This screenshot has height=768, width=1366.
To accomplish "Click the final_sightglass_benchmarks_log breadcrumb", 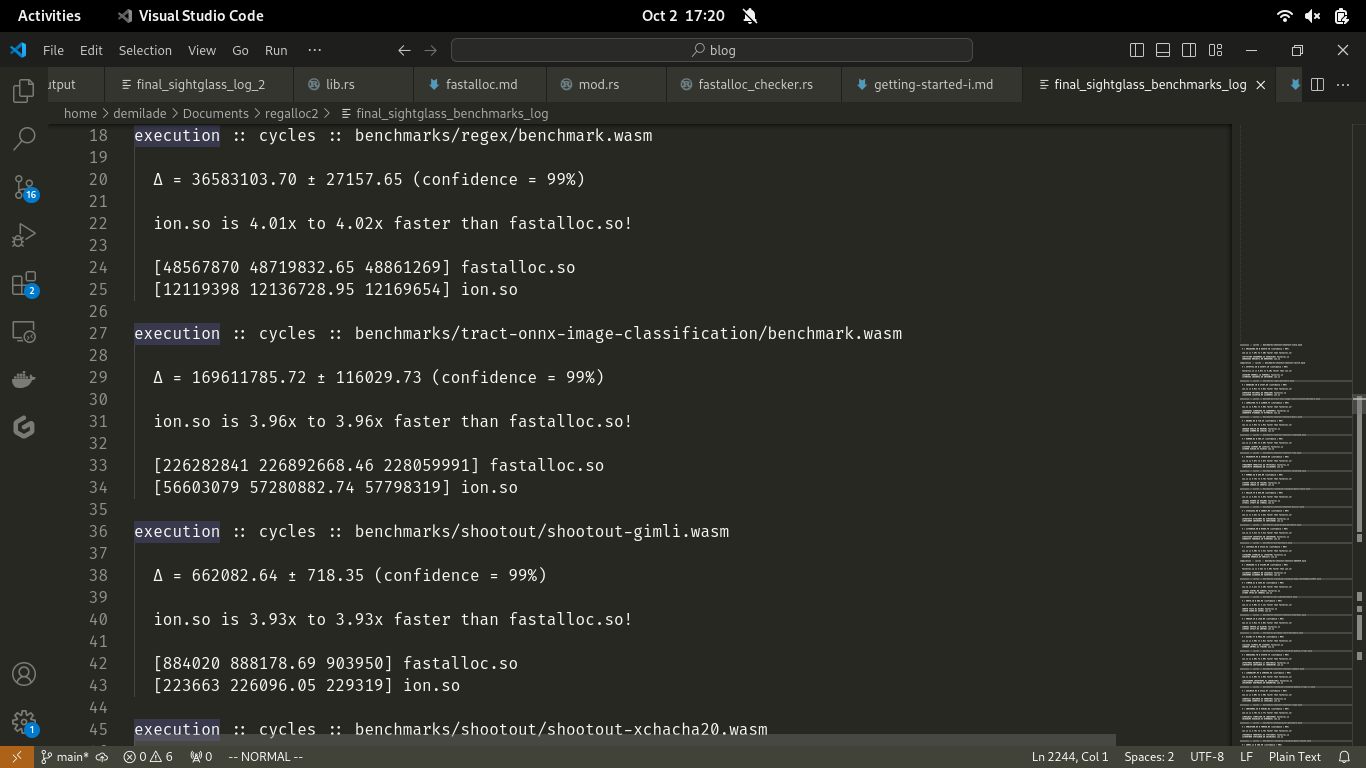I will 444,113.
